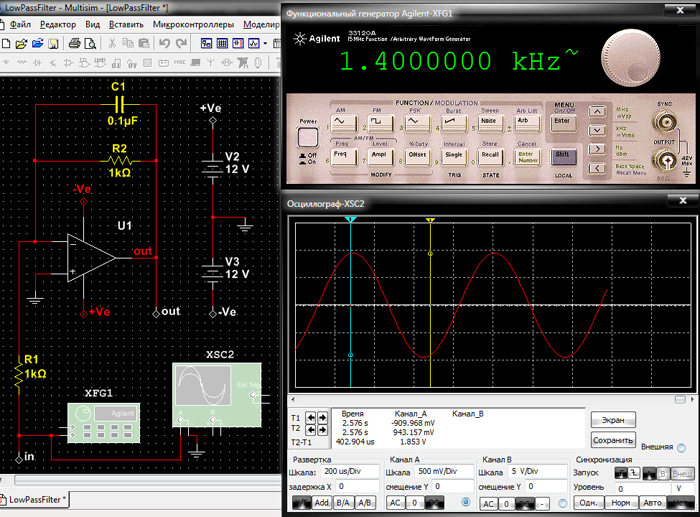Open the Микроконтроллеры menu
The image size is (700, 517).
(x=193, y=25)
